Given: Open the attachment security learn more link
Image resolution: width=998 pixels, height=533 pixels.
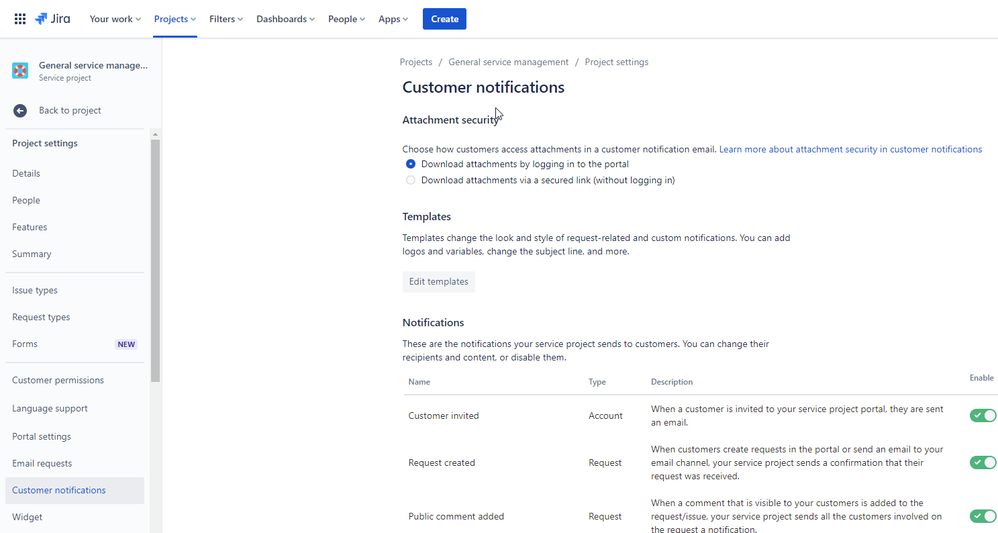Looking at the screenshot, I should tap(850, 149).
